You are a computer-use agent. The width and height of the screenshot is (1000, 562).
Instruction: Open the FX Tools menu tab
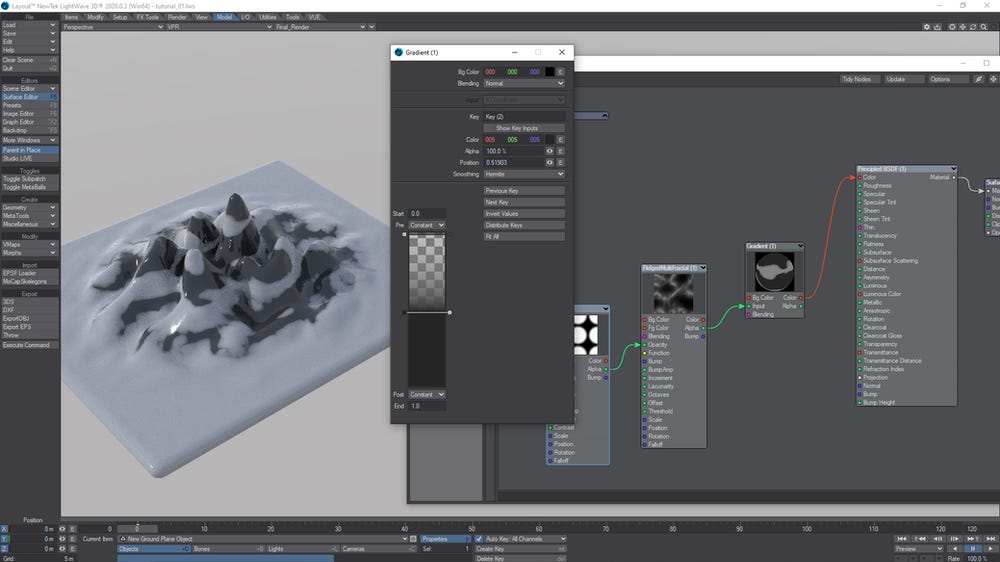[147, 17]
